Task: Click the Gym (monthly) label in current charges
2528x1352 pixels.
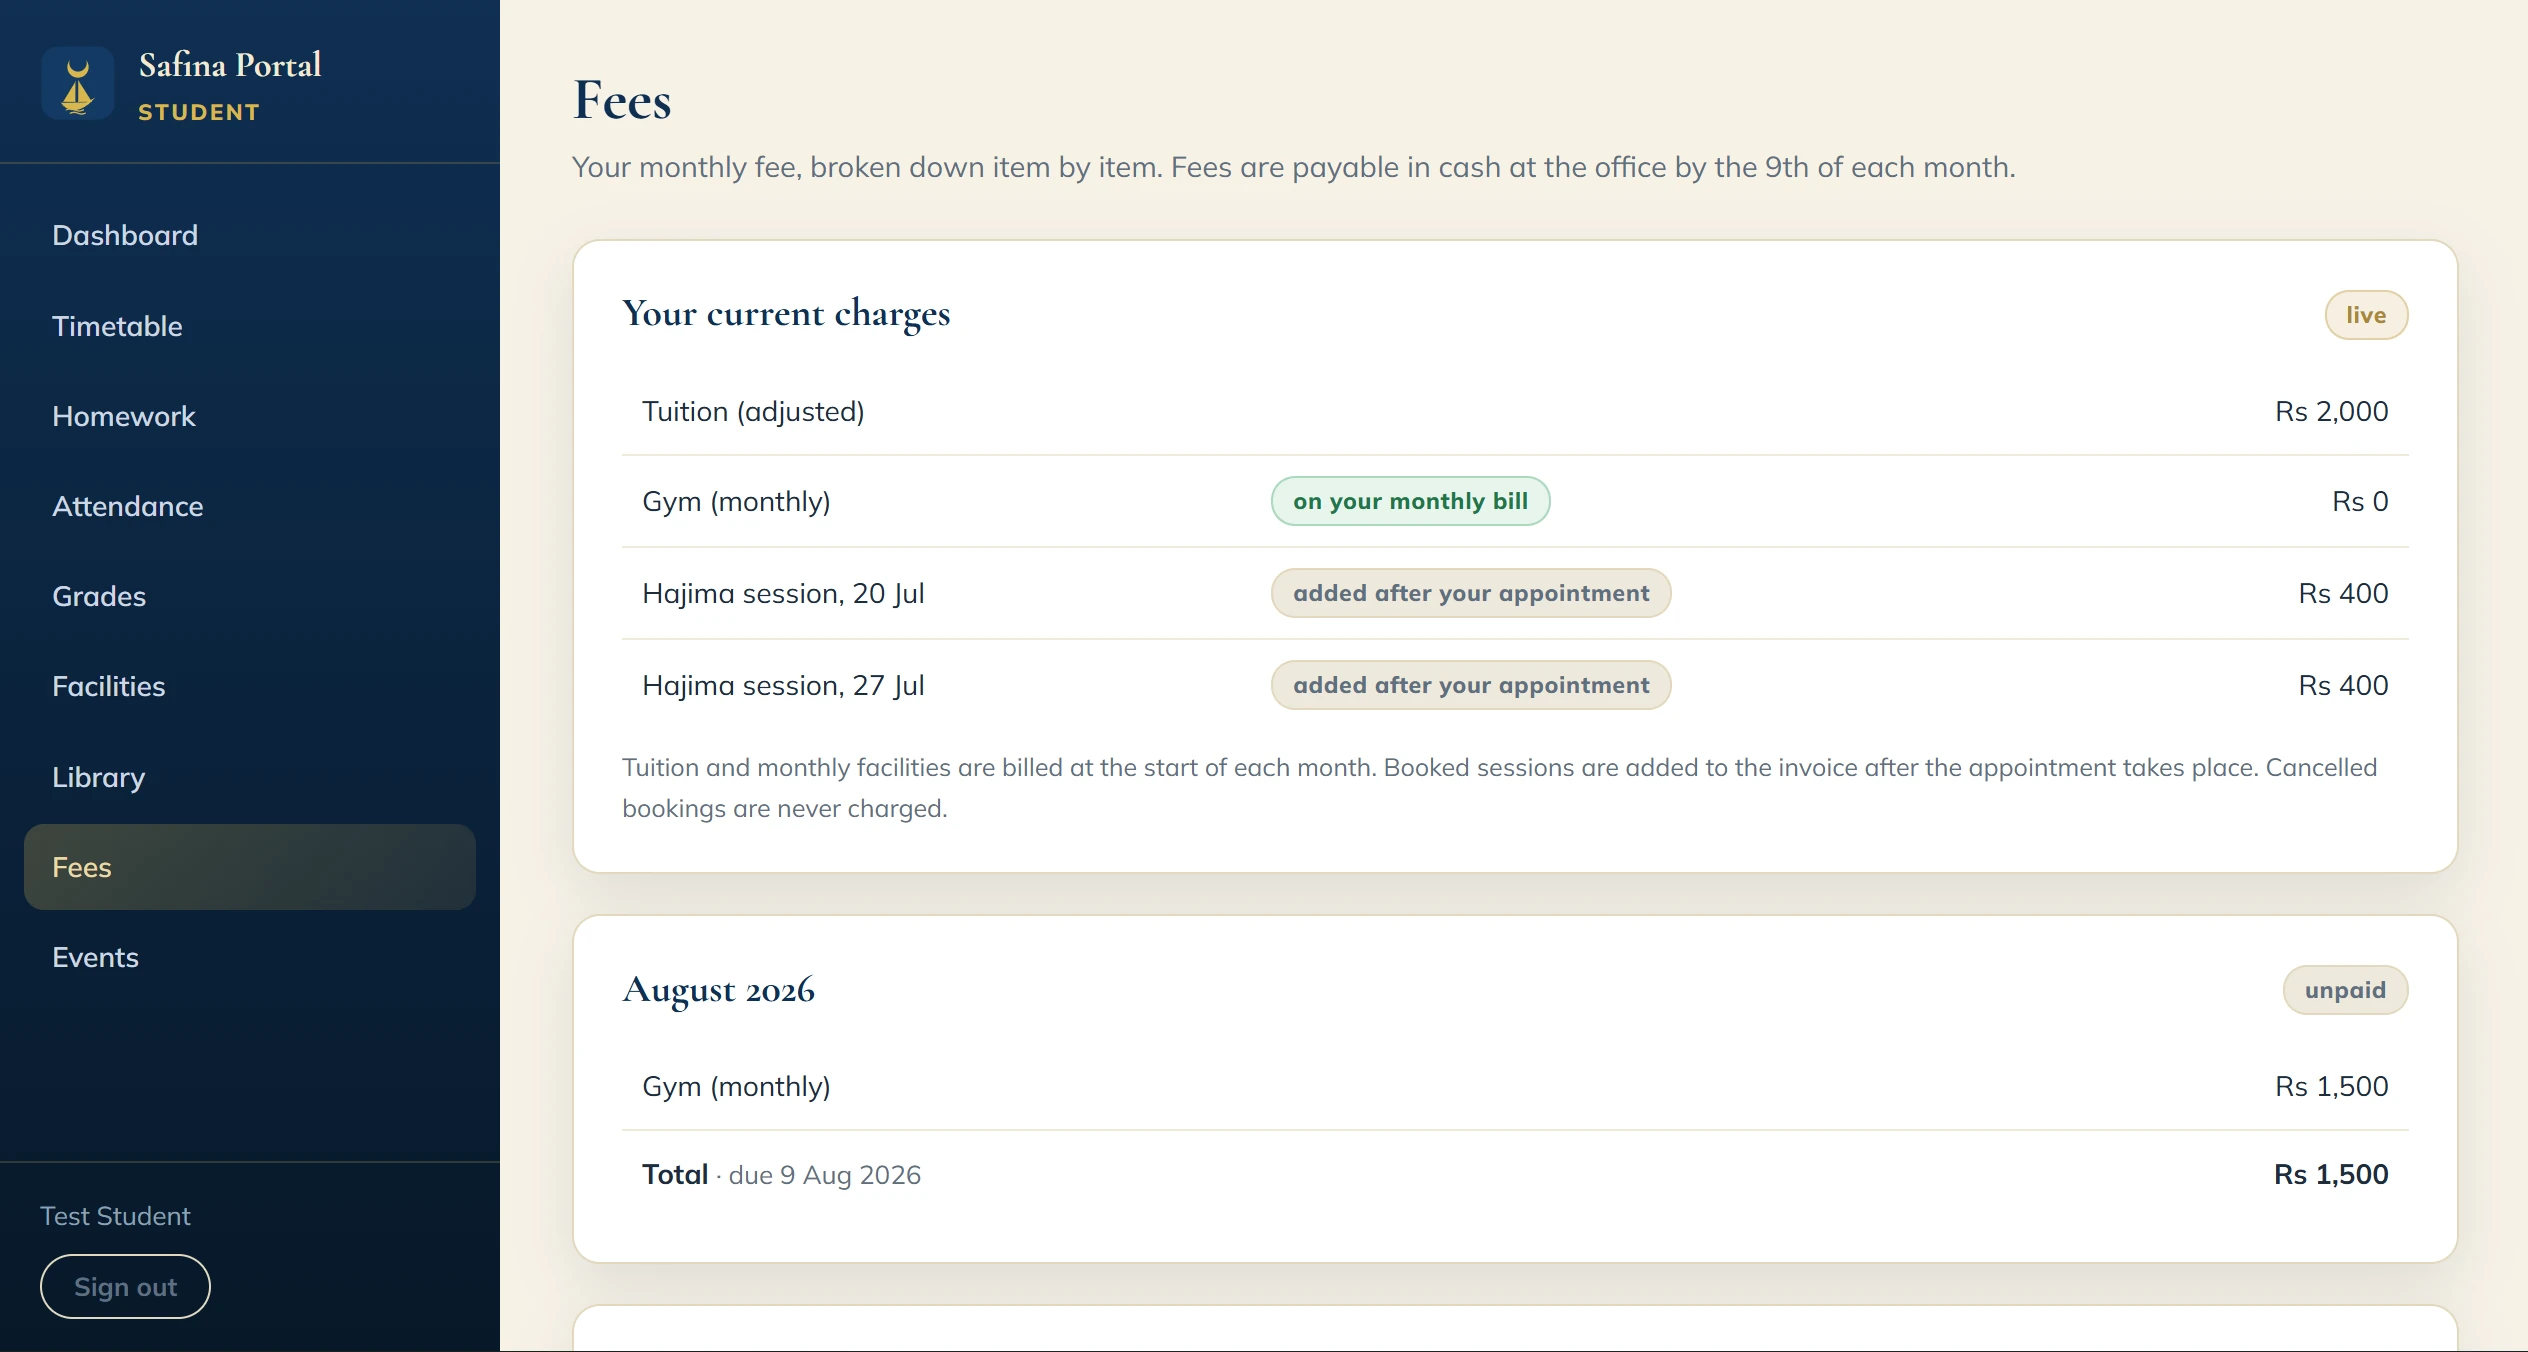Action: click(736, 501)
